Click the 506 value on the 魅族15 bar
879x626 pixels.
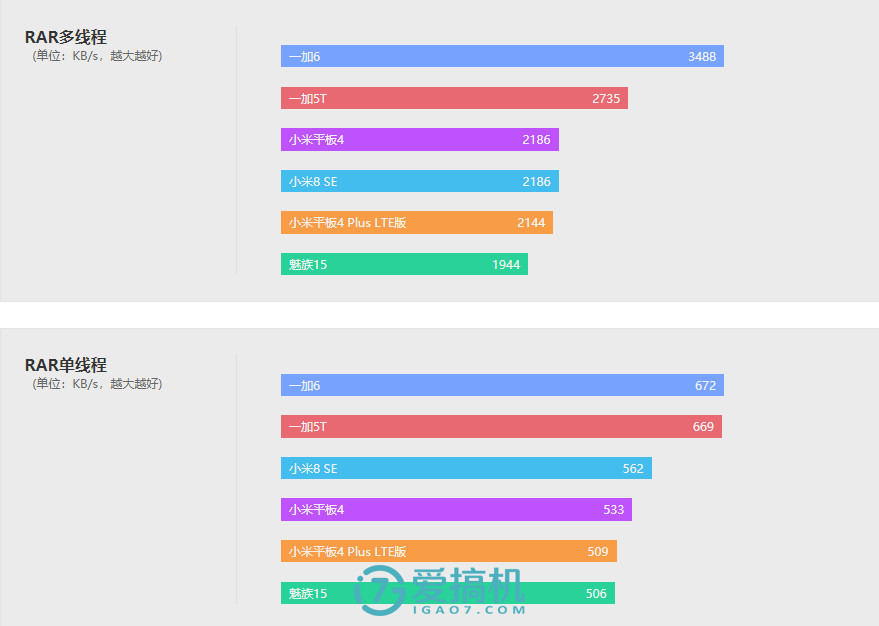(596, 593)
